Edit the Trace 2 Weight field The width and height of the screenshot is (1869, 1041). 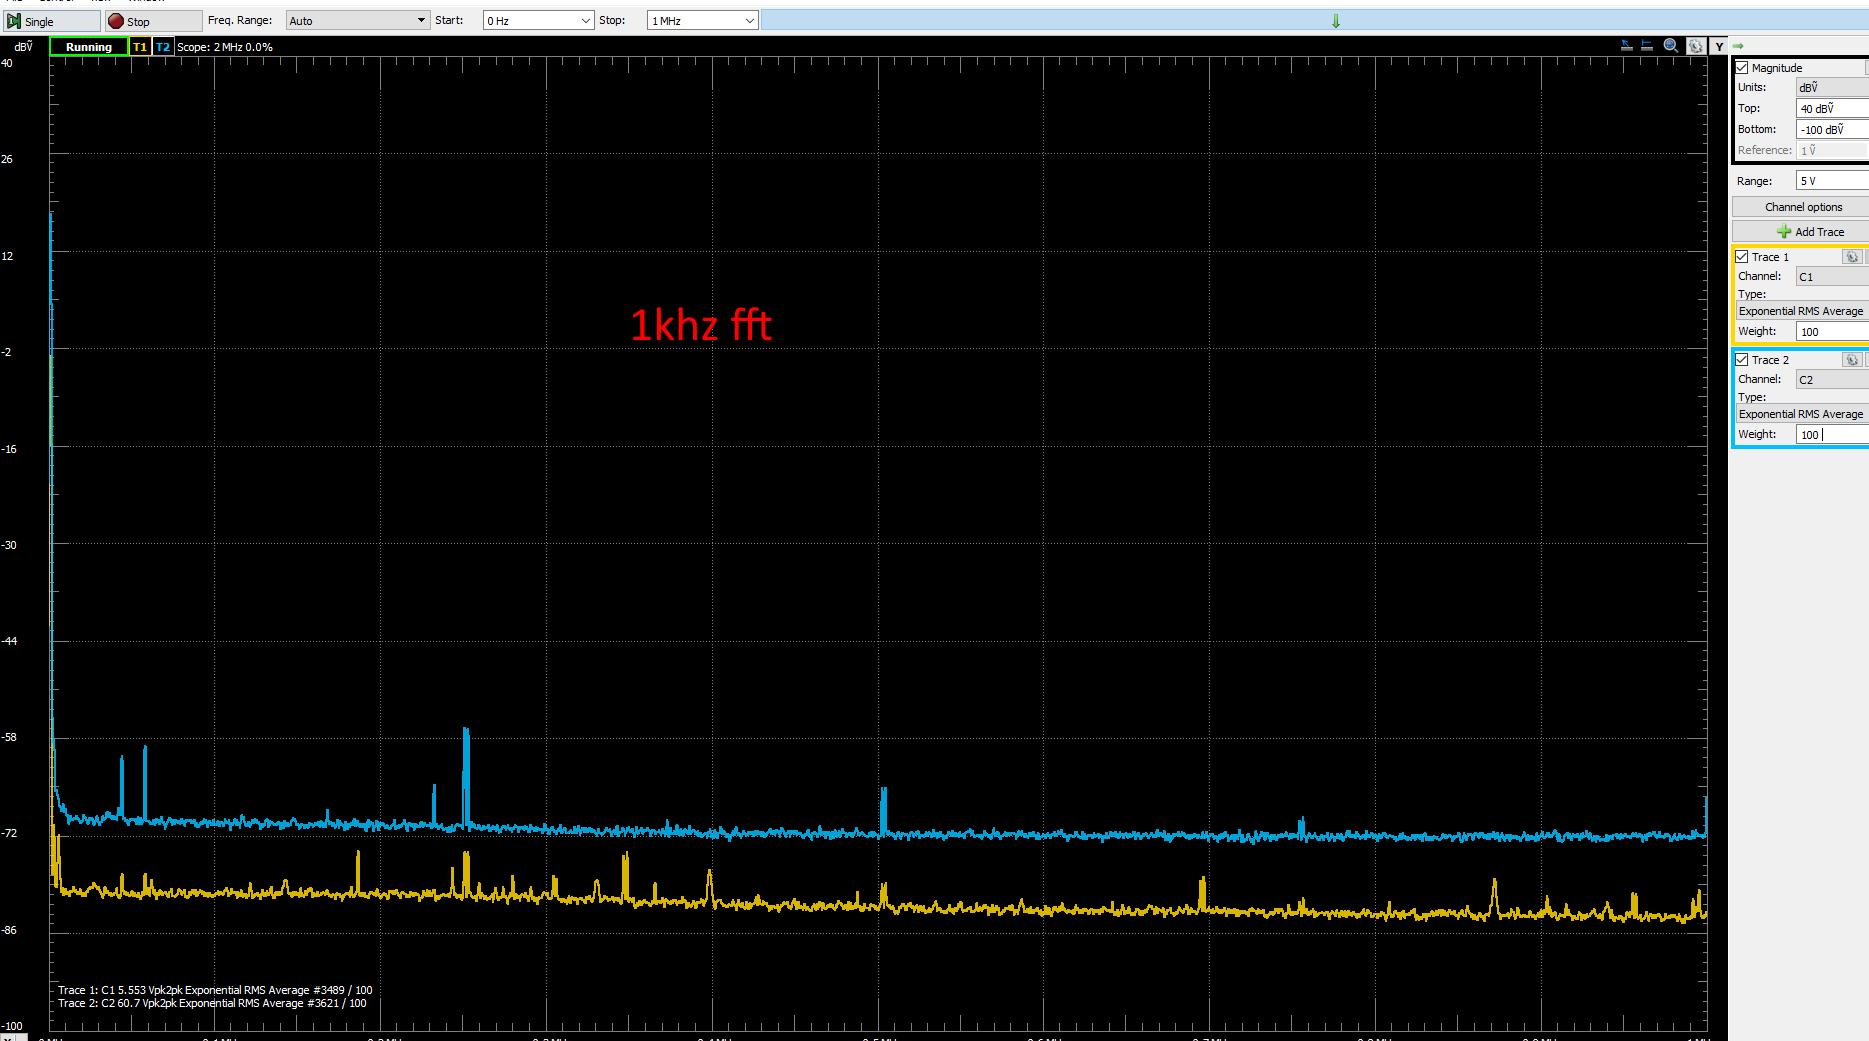point(1832,435)
